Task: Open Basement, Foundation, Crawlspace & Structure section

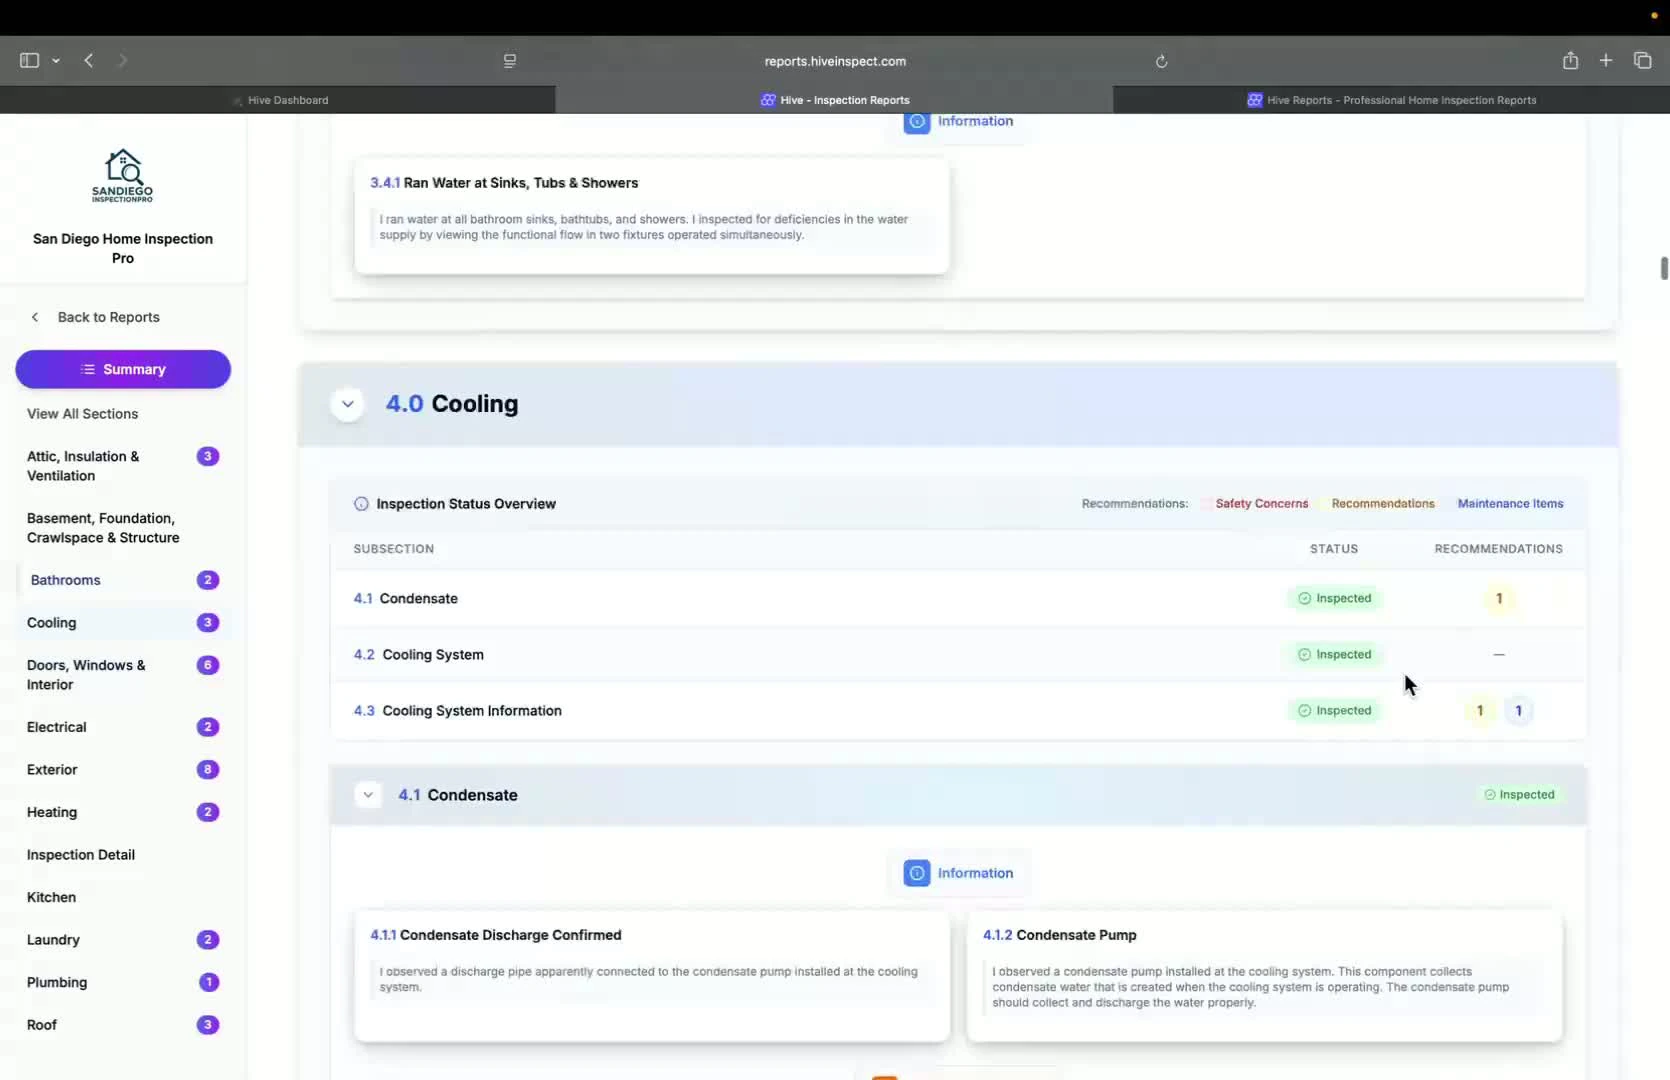Action: click(123, 528)
